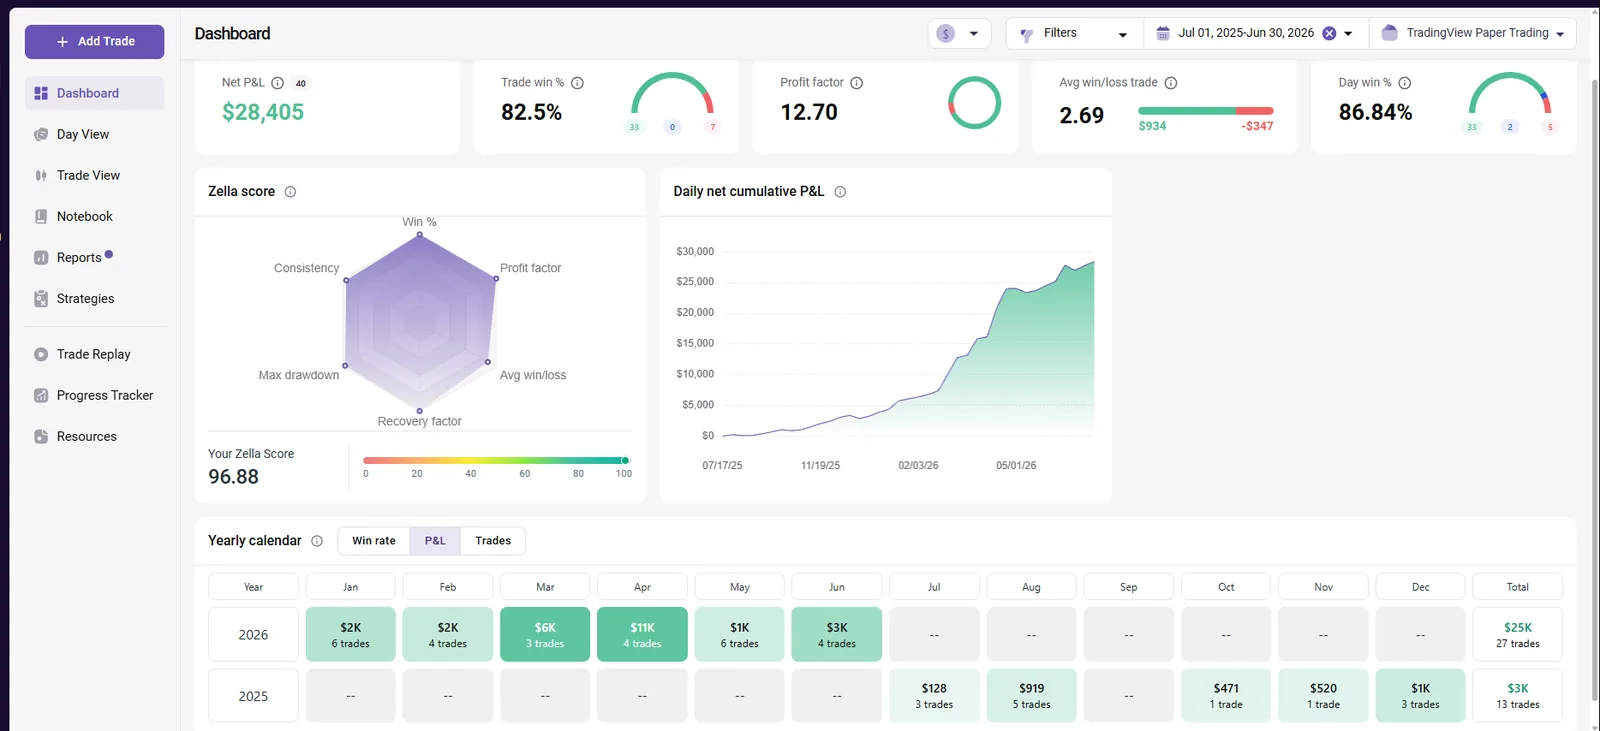
Task: Click the 96.88 Zella Score value
Action: 233,477
